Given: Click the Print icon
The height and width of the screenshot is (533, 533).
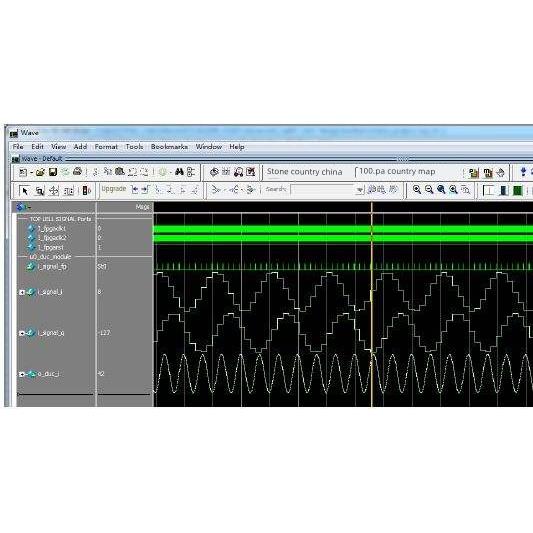Looking at the screenshot, I should tap(78, 172).
